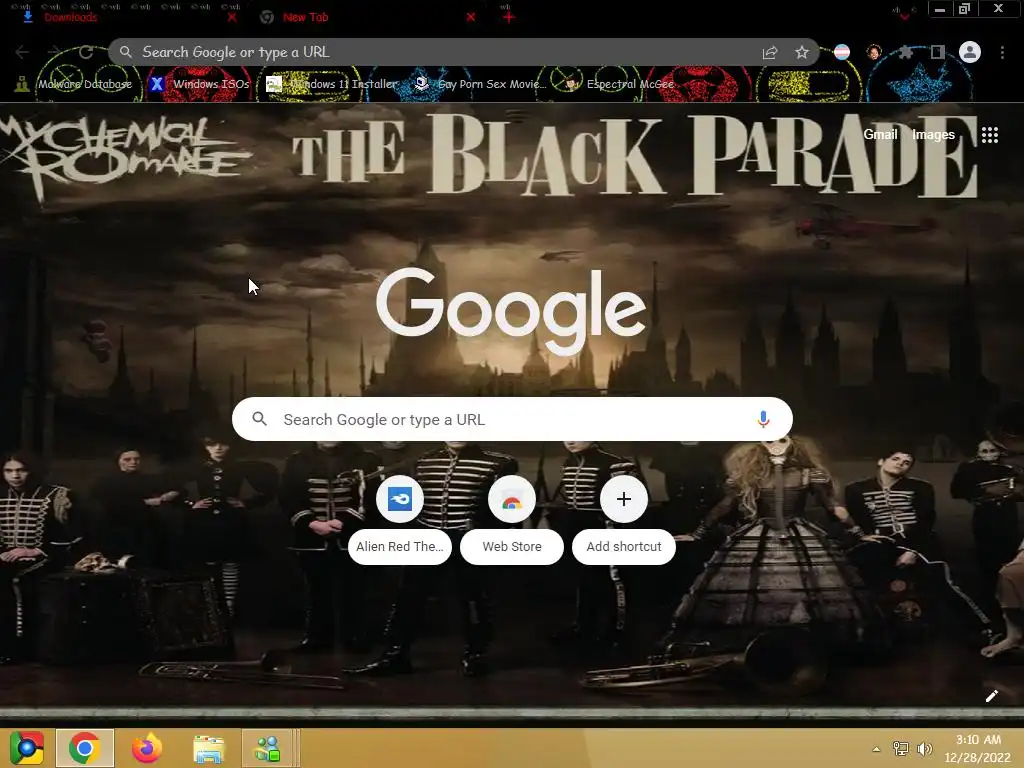Open the Chrome profile avatar

click(x=970, y=52)
